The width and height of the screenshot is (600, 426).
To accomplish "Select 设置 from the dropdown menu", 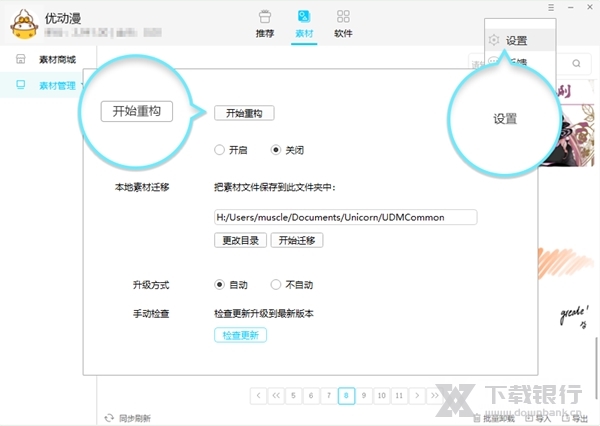I will click(520, 40).
